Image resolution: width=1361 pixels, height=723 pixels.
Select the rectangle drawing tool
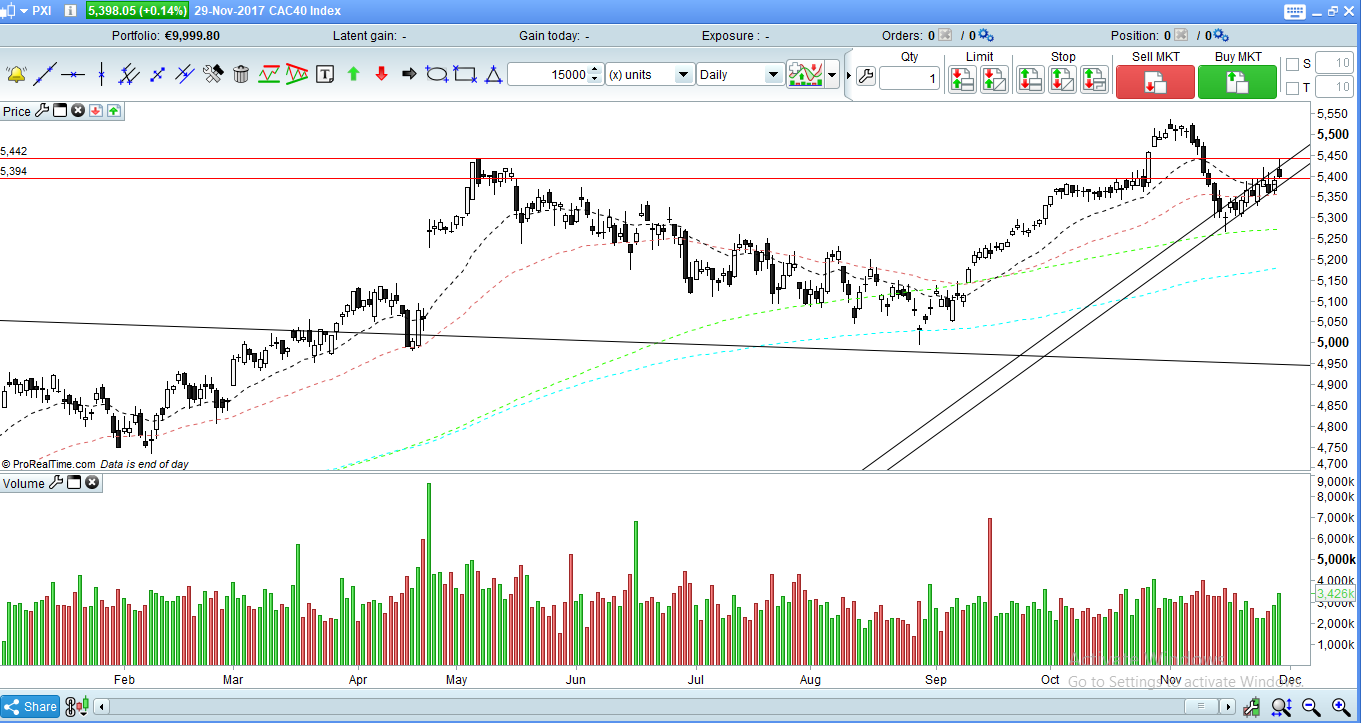pos(464,74)
